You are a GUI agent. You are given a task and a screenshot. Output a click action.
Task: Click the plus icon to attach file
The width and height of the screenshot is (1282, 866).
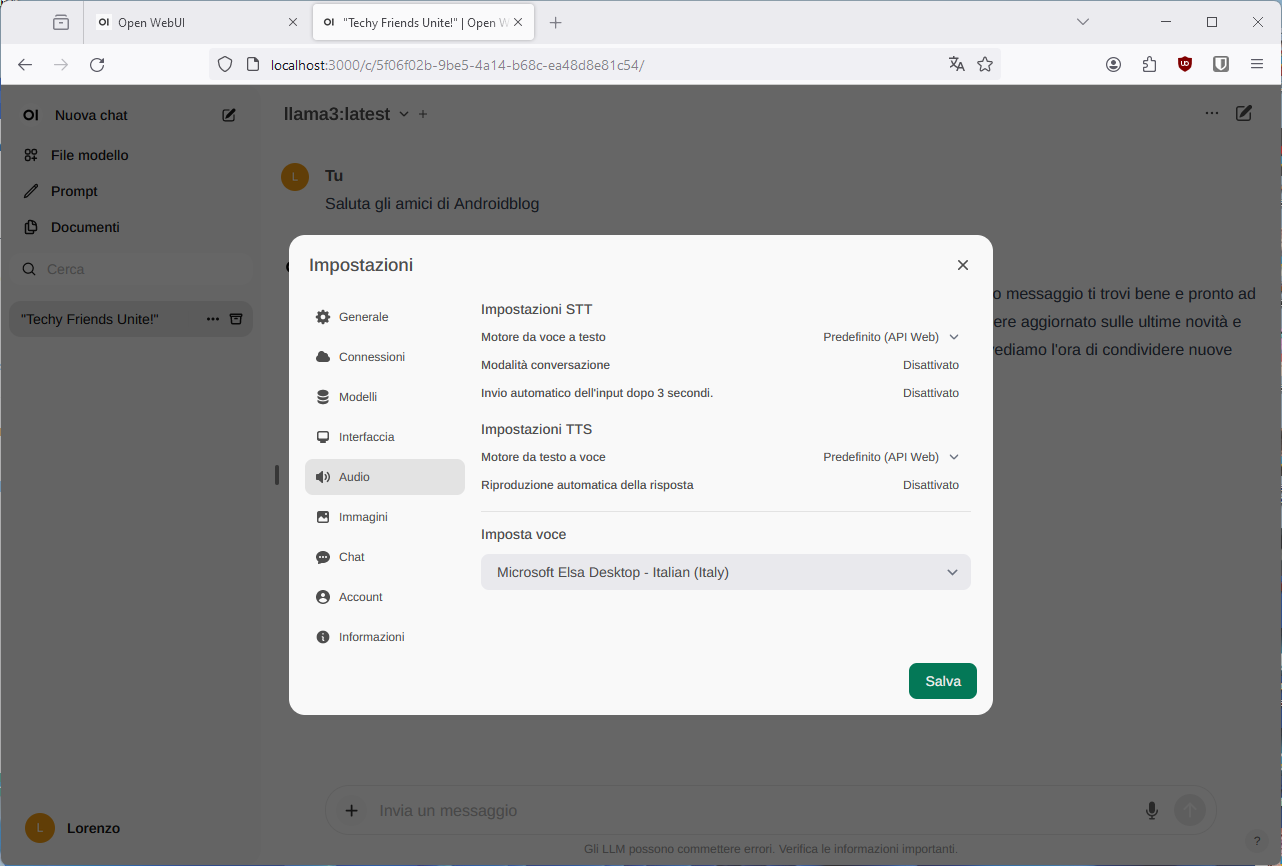[351, 810]
